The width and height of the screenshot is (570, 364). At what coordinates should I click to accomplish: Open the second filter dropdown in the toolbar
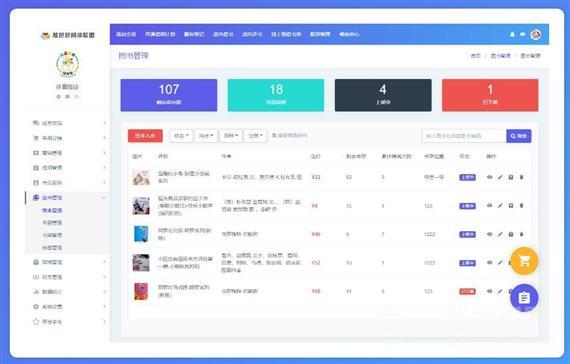(x=206, y=136)
